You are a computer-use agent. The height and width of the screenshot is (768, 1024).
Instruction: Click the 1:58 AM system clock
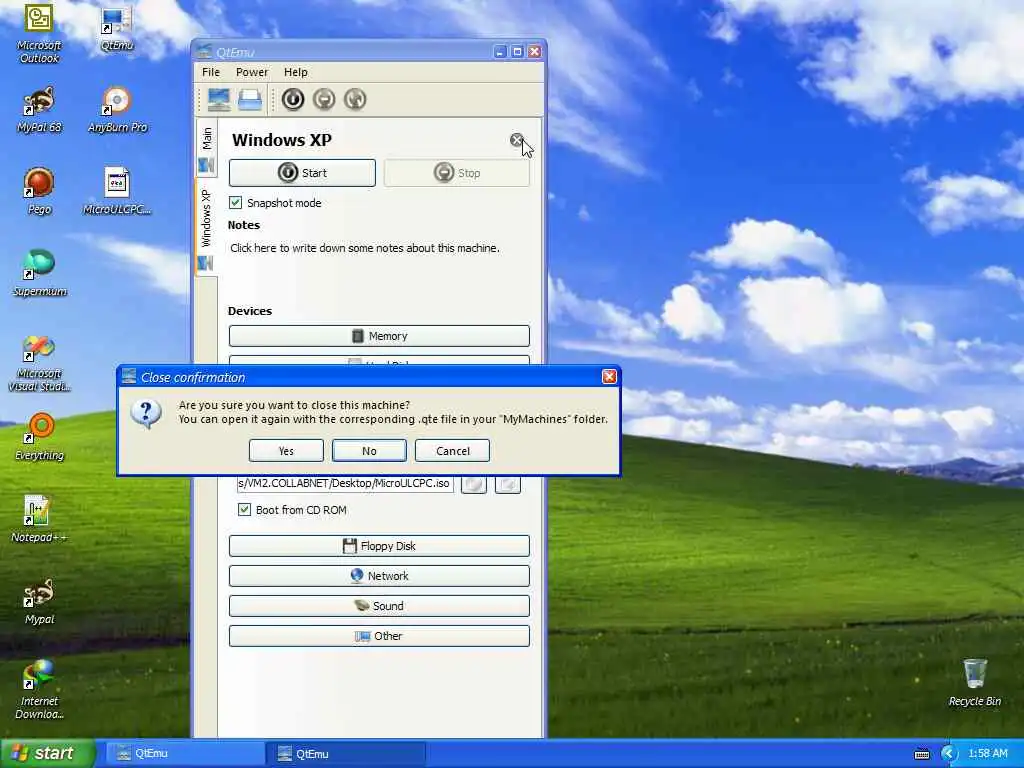click(x=987, y=754)
